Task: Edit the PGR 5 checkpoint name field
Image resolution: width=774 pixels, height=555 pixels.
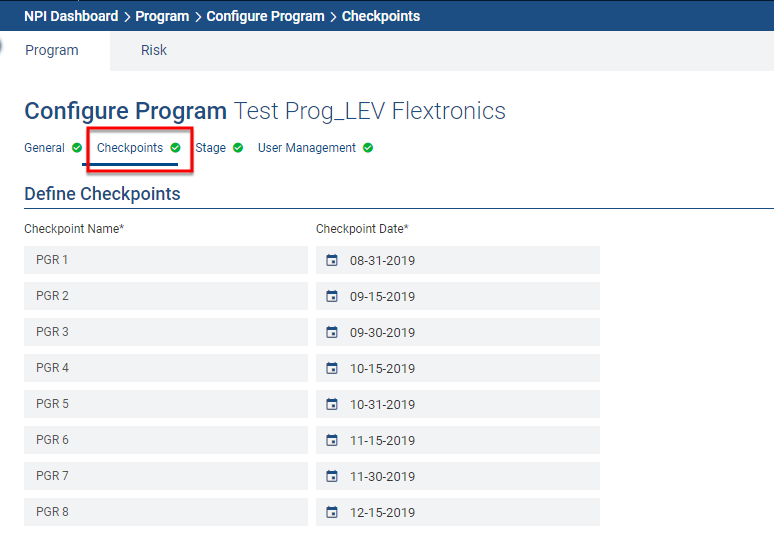Action: (x=166, y=404)
